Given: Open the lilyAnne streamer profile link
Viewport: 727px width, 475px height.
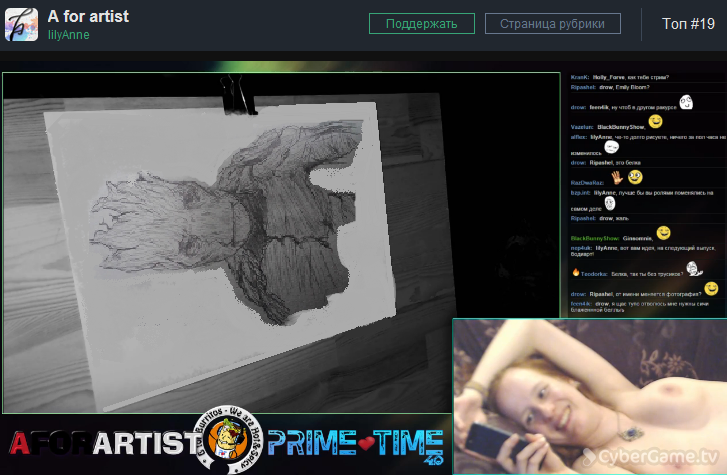Looking at the screenshot, I should coord(69,35).
